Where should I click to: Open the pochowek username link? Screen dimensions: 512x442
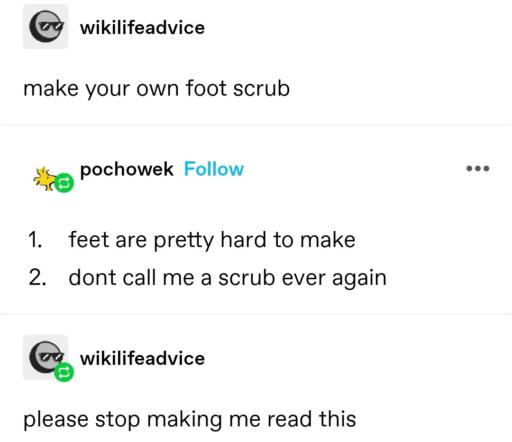tap(127, 169)
